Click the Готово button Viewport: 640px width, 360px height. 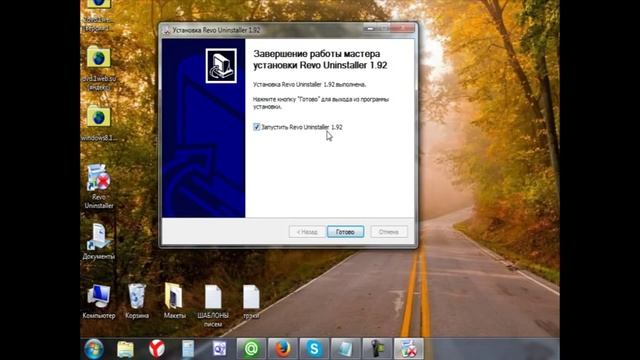pos(345,232)
